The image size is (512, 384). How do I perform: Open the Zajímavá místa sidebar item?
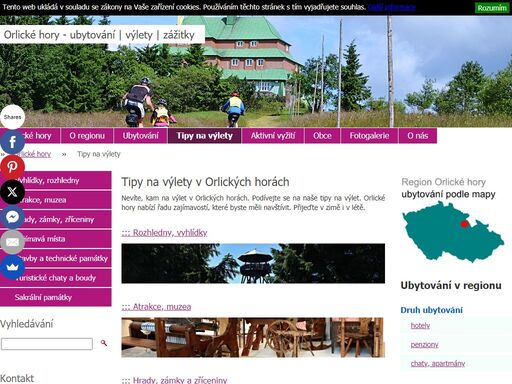pos(56,239)
